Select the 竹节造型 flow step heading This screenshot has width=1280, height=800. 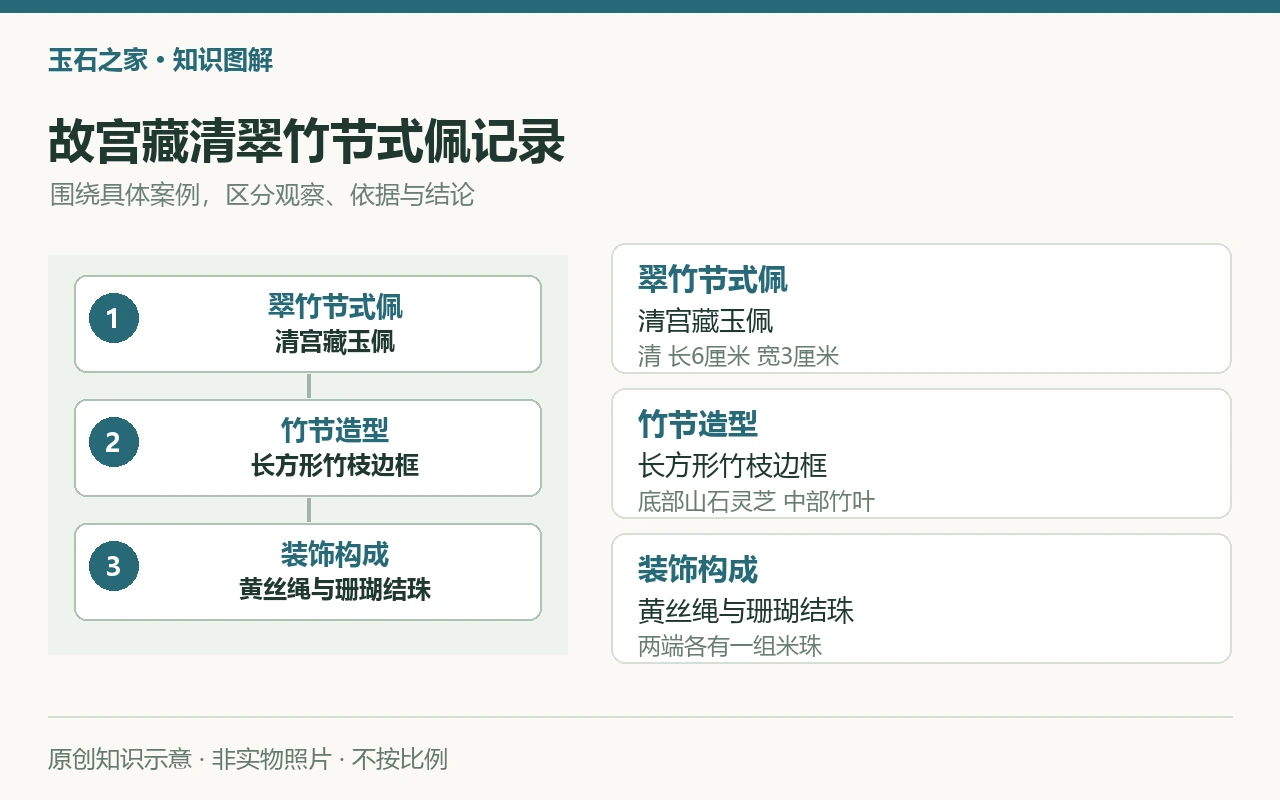click(335, 430)
